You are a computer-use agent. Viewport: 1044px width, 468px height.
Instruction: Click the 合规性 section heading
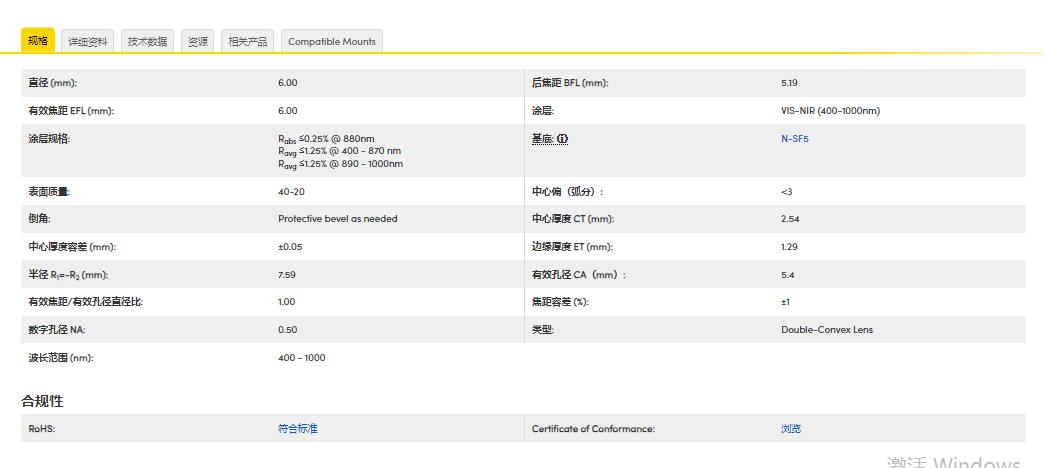pos(42,401)
